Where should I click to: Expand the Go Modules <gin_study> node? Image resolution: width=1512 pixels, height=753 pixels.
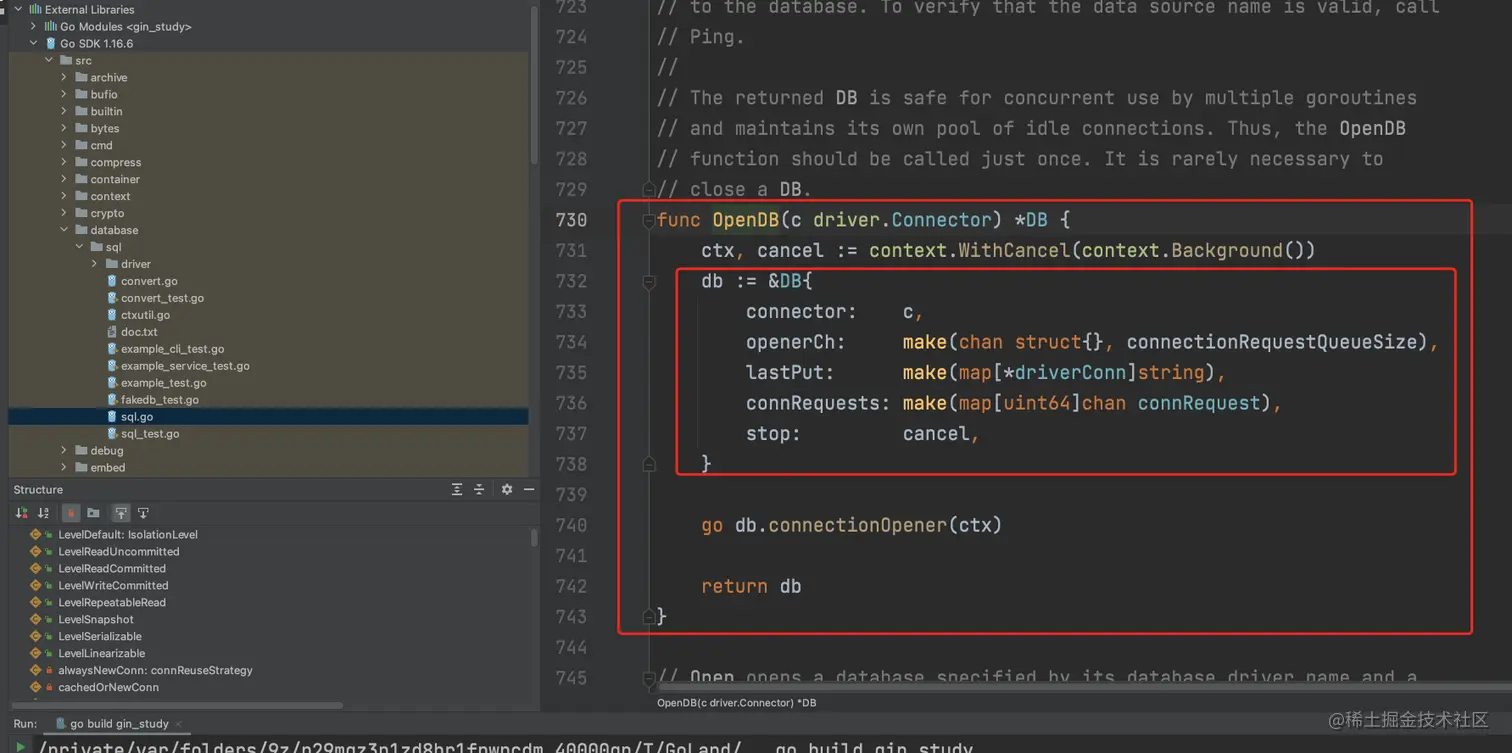(x=34, y=27)
